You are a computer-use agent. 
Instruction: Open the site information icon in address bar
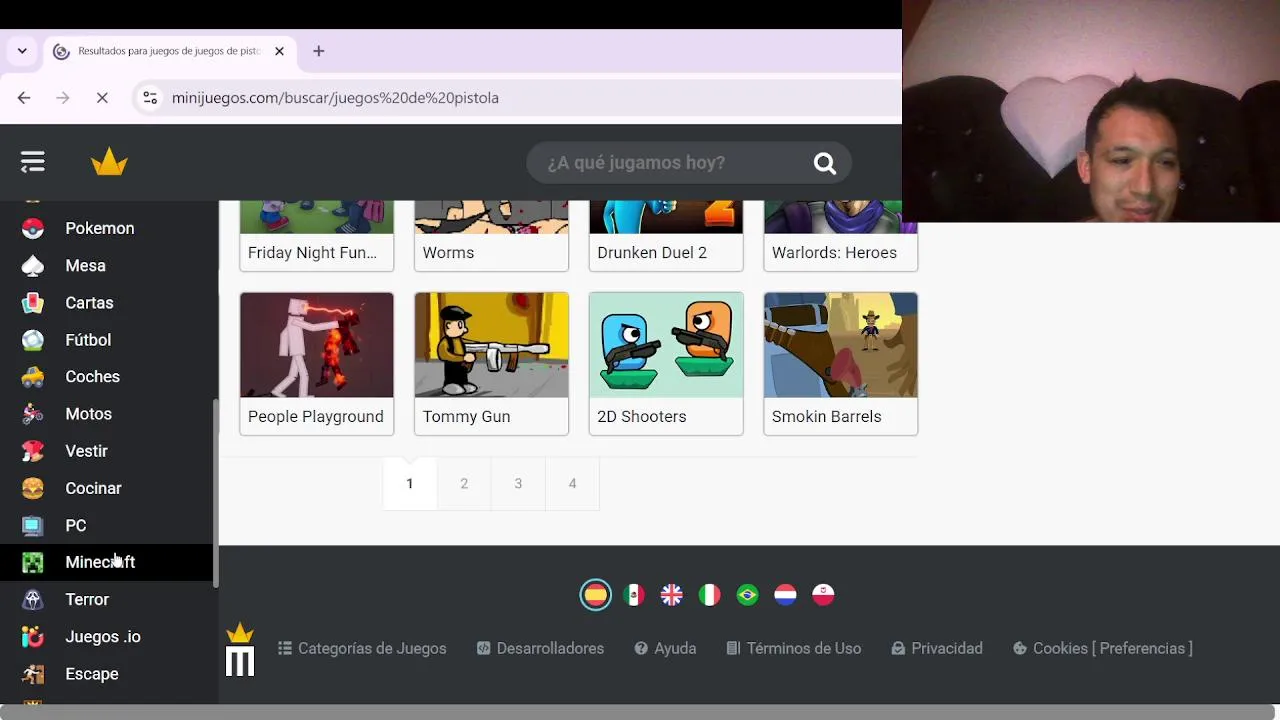(150, 98)
